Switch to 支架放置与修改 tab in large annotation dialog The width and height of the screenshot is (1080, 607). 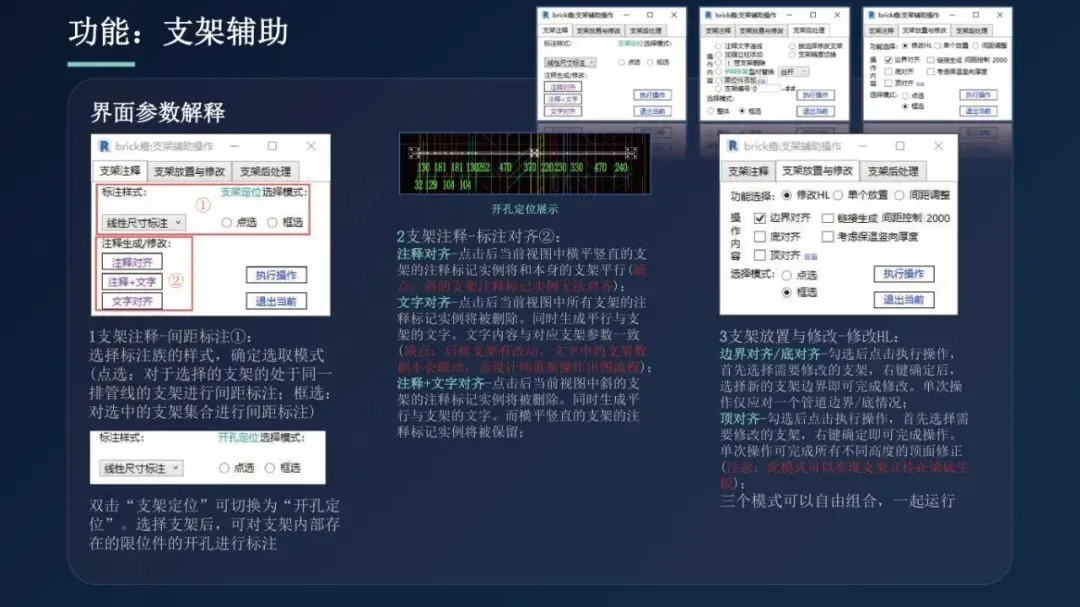click(x=189, y=172)
